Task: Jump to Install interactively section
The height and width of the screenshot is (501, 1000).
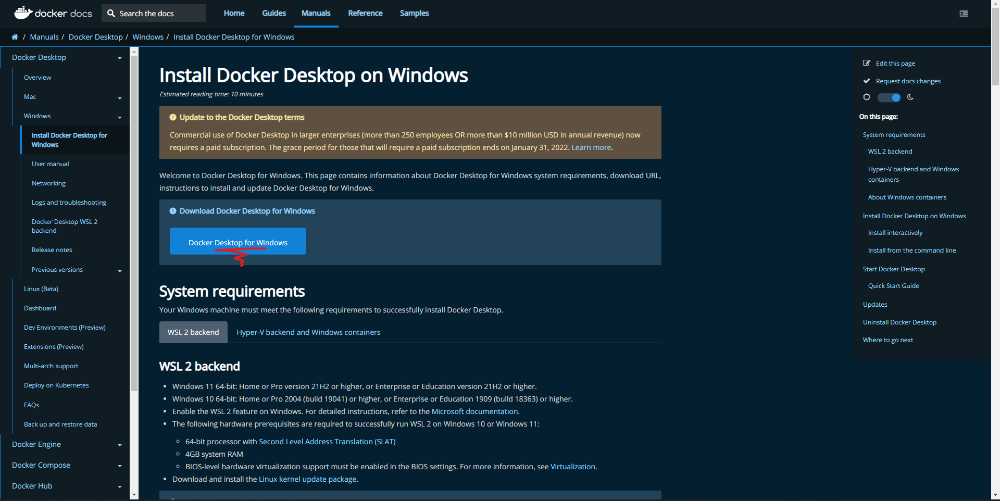Action: click(895, 233)
